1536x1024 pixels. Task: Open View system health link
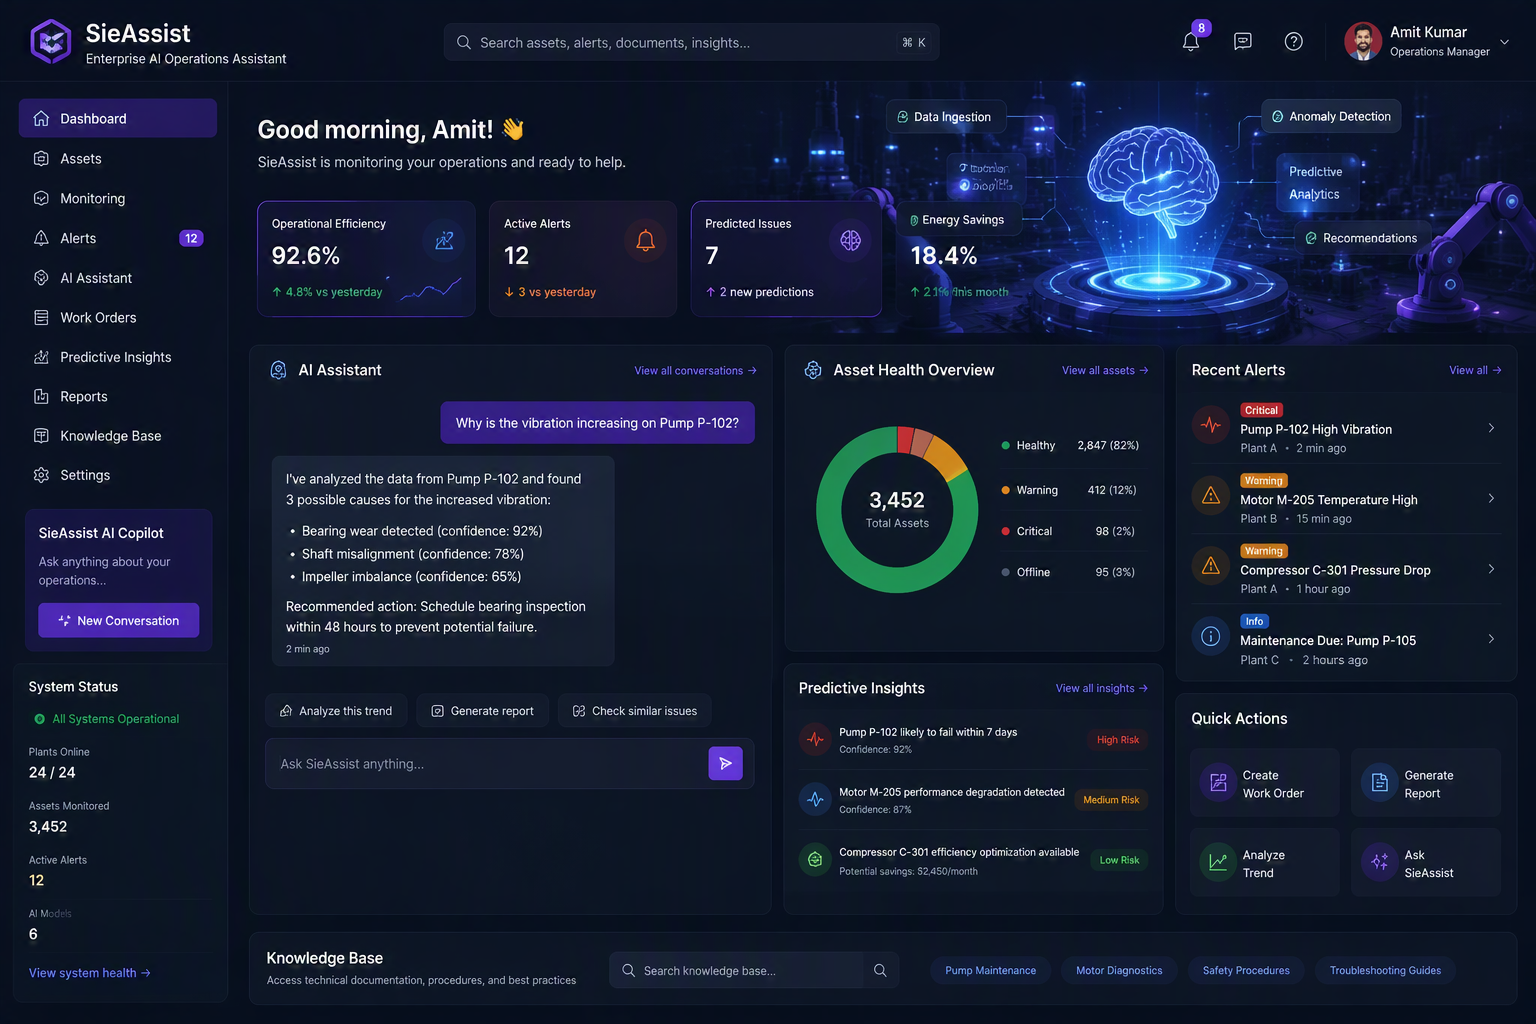[90, 973]
